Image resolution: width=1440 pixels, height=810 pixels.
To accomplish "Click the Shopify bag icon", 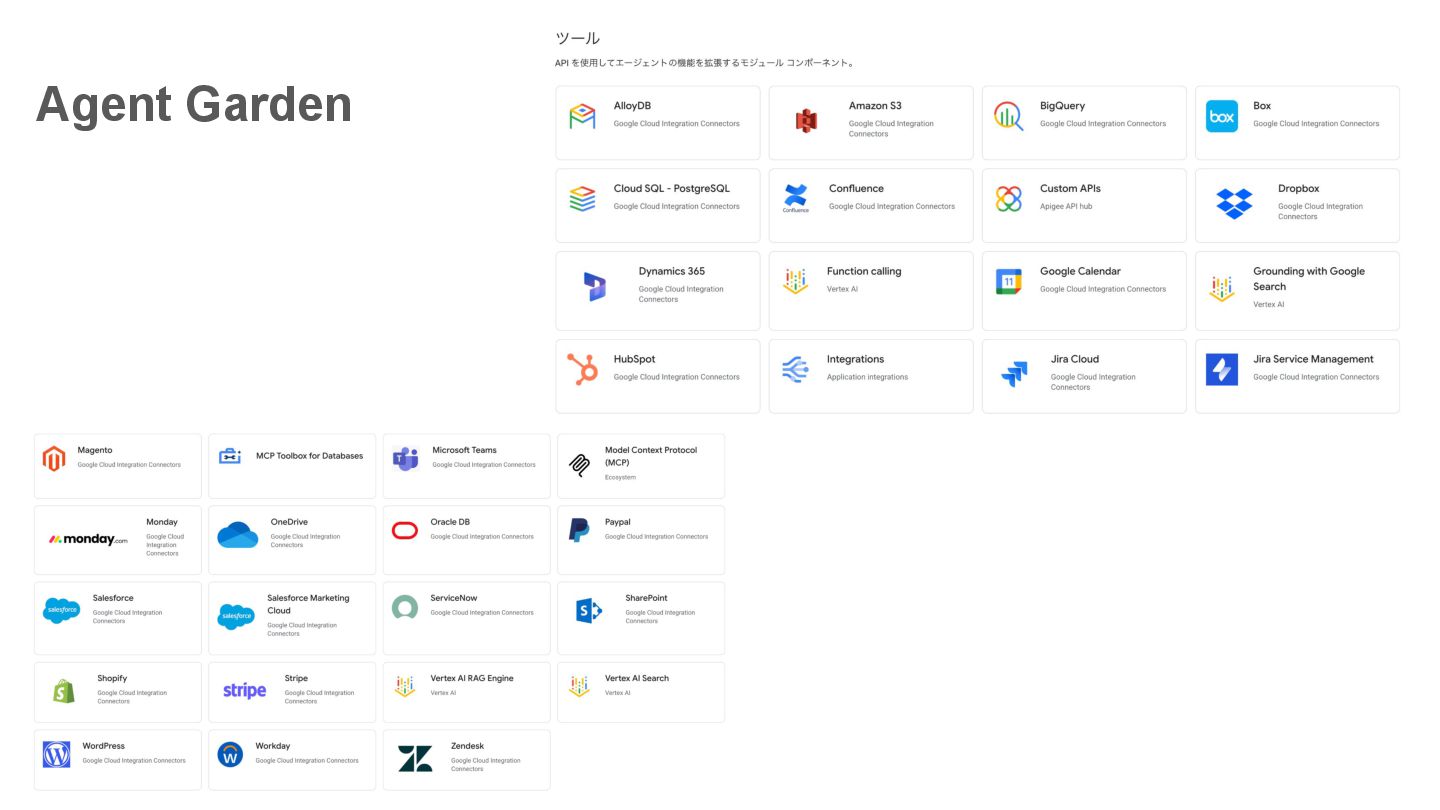I will coord(64,691).
